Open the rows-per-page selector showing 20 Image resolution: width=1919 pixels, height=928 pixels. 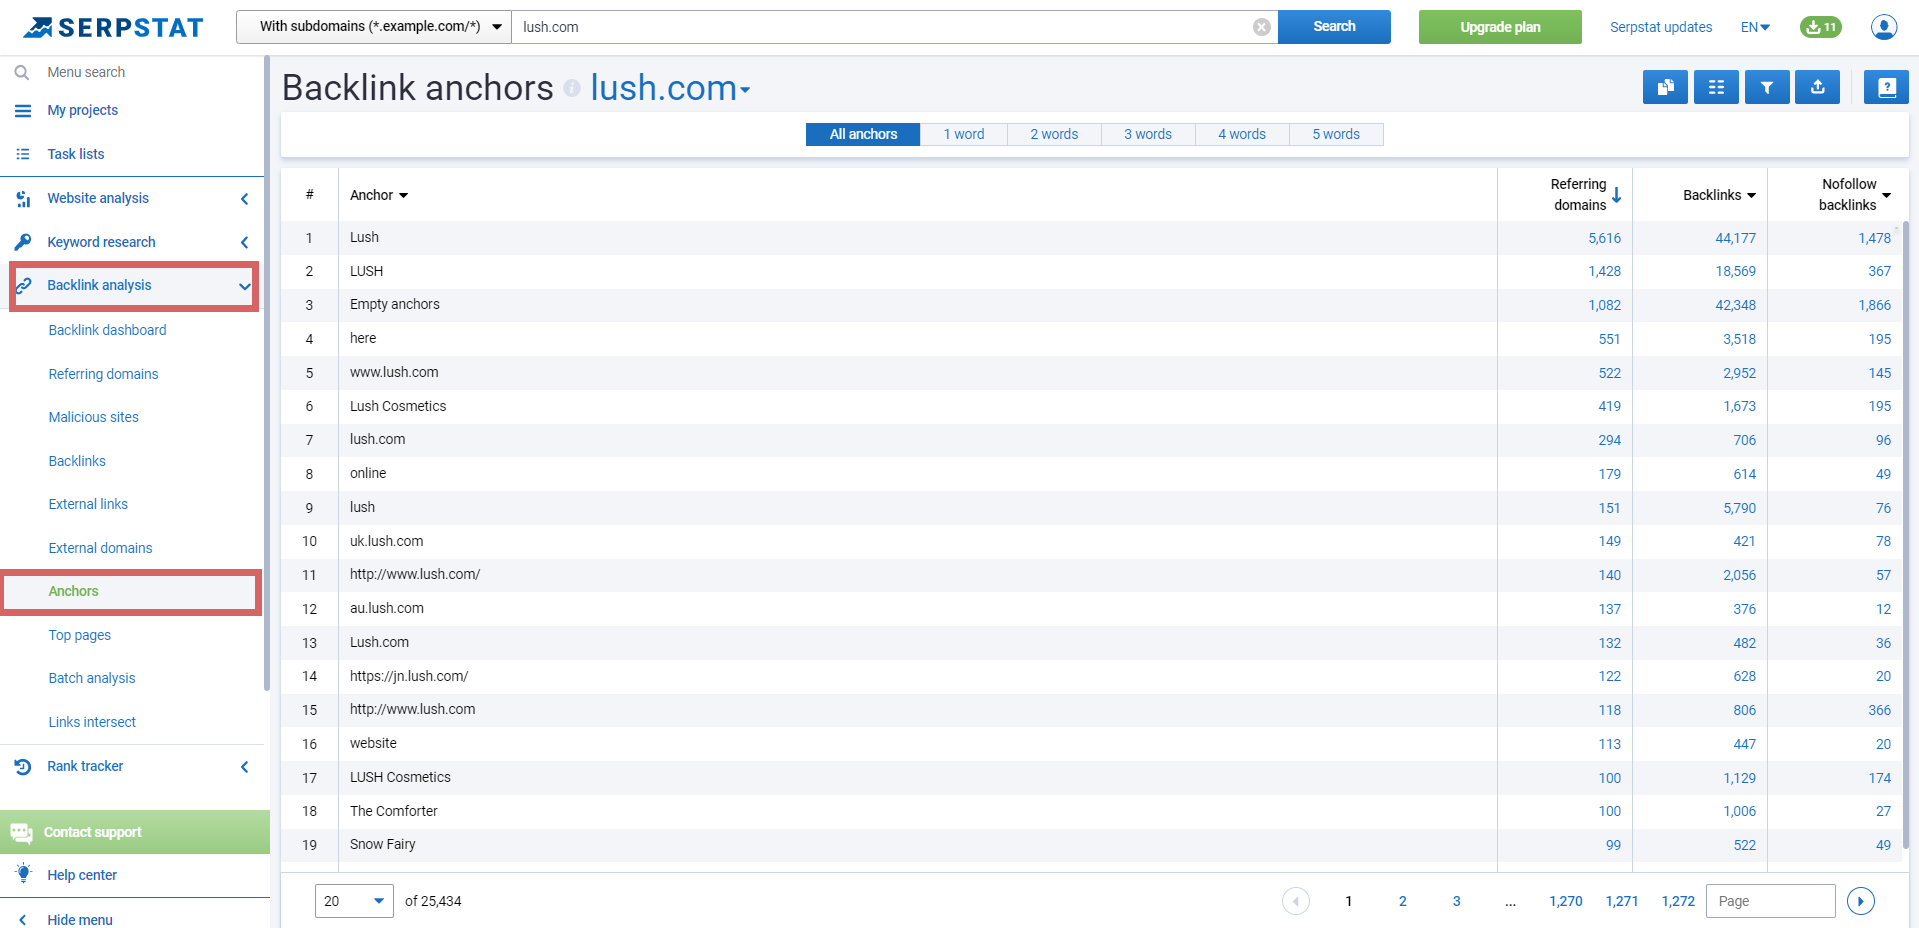coord(353,900)
